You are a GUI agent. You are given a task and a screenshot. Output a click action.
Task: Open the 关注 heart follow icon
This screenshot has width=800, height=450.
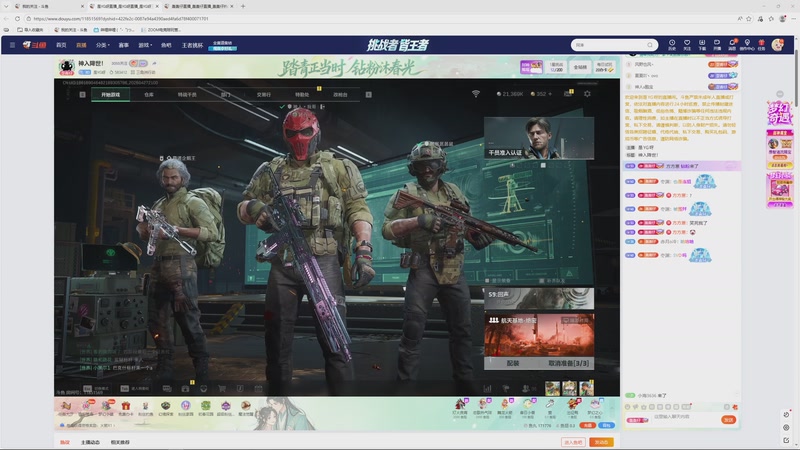pyautogui.click(x=687, y=45)
